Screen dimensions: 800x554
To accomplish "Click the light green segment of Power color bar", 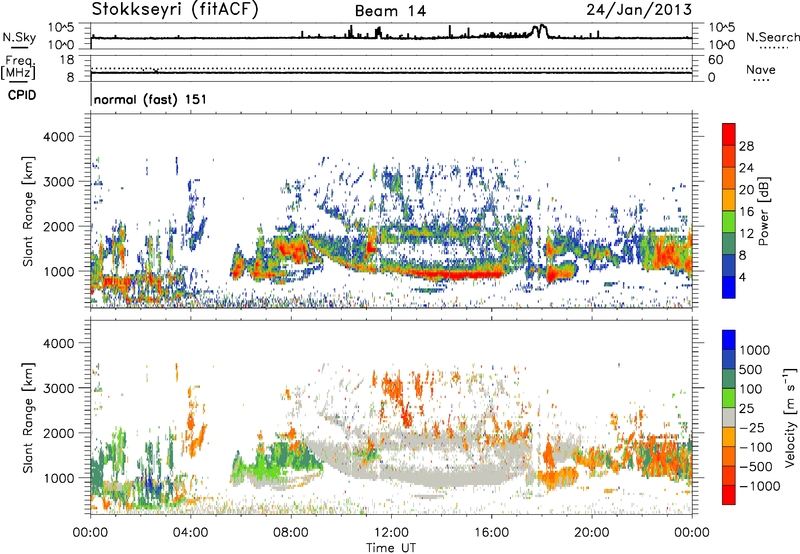I will [x=729, y=222].
